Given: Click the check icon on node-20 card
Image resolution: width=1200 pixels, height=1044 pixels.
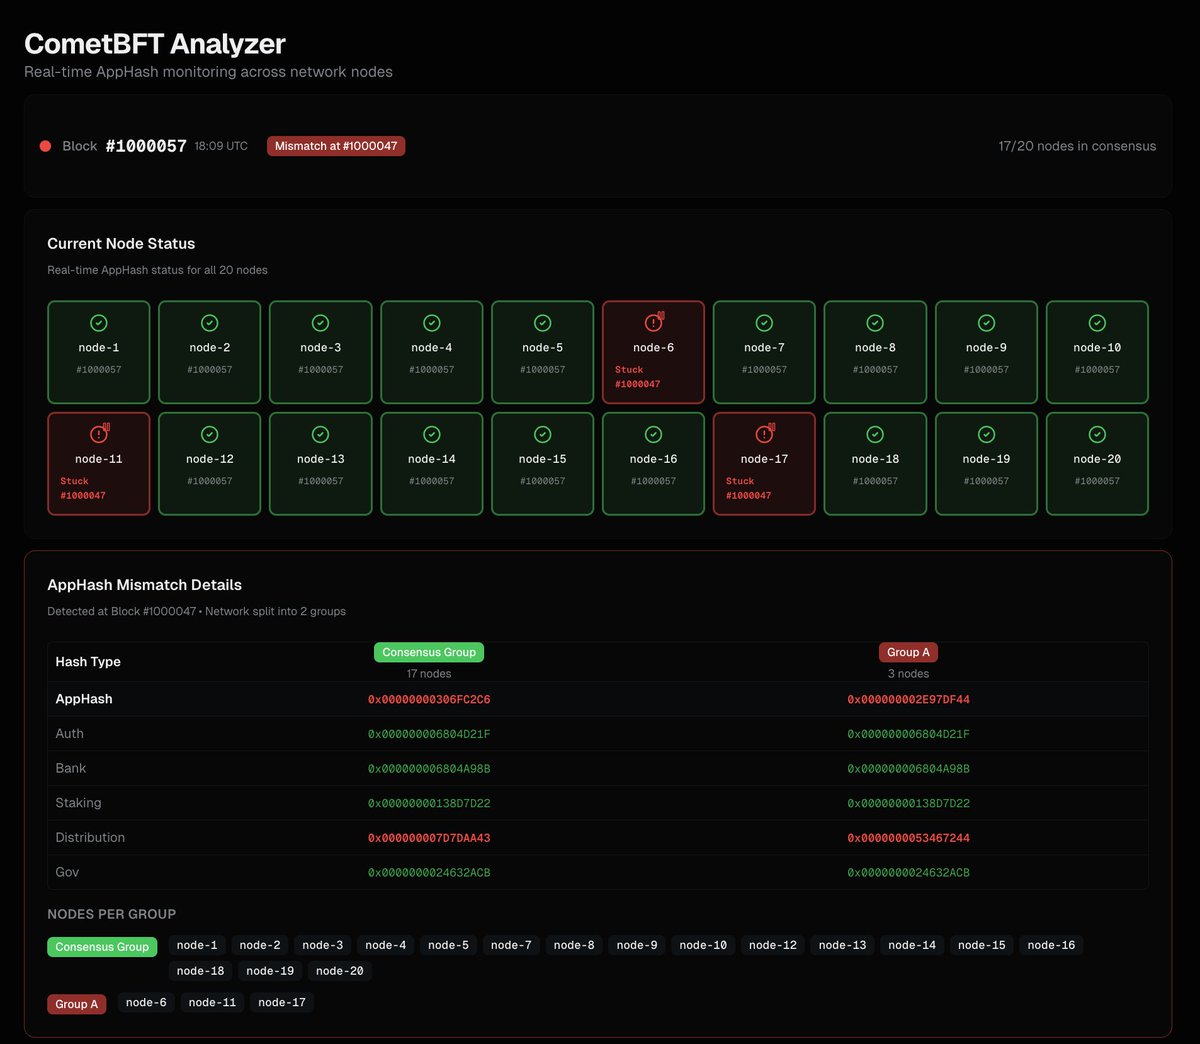Looking at the screenshot, I should pos(1097,435).
